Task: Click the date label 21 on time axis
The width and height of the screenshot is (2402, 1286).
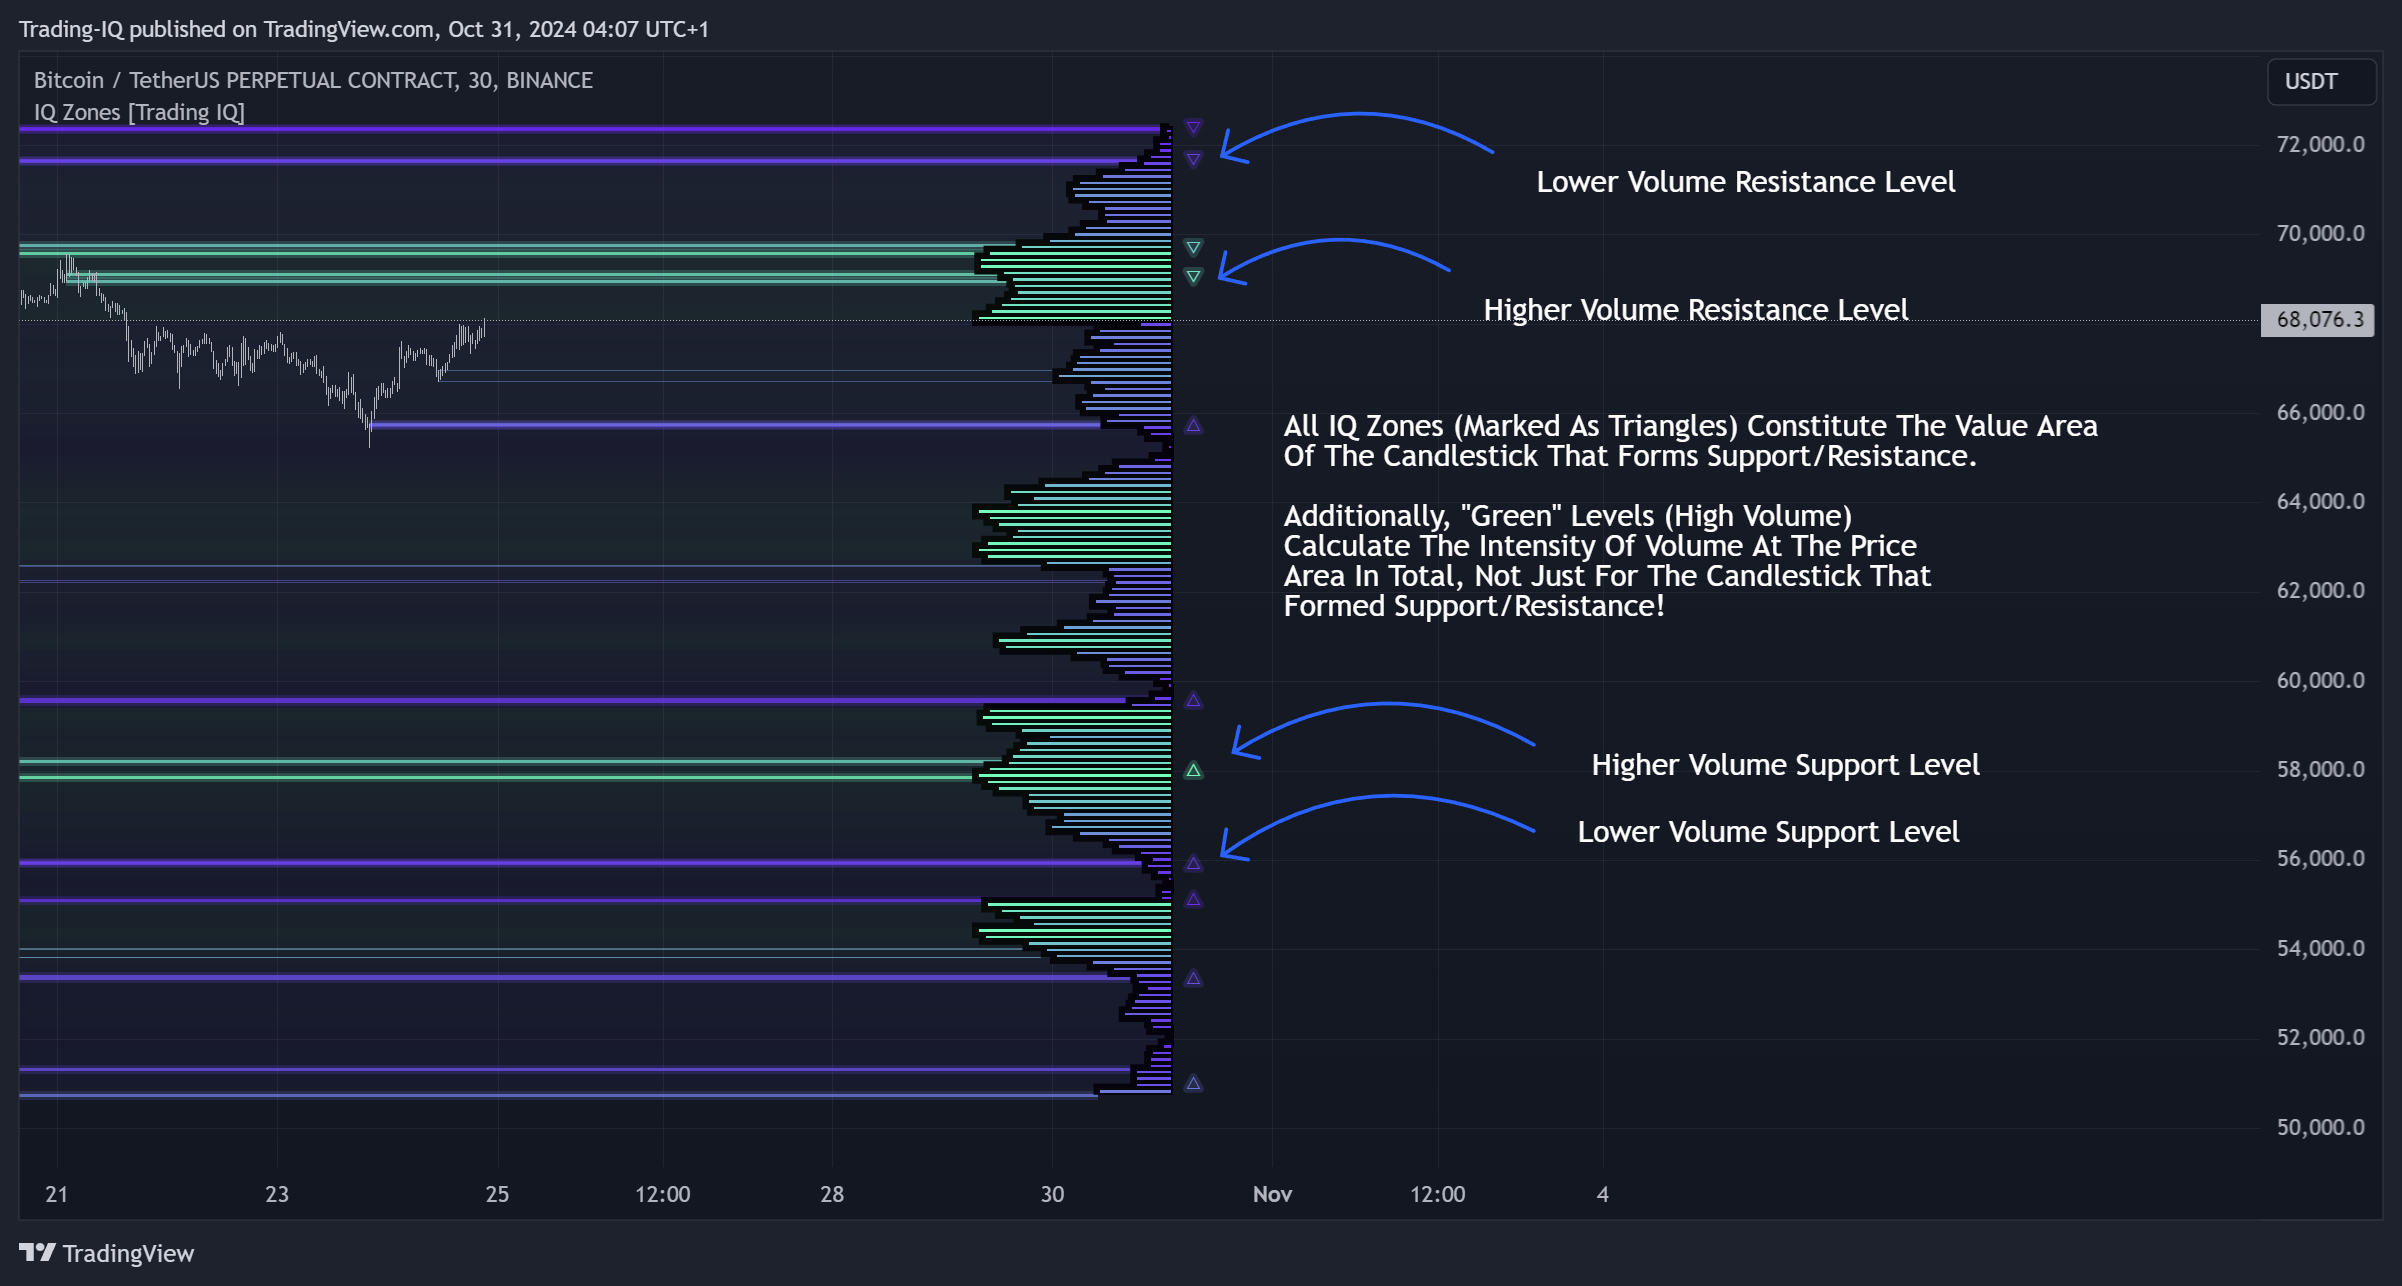Action: [x=57, y=1194]
